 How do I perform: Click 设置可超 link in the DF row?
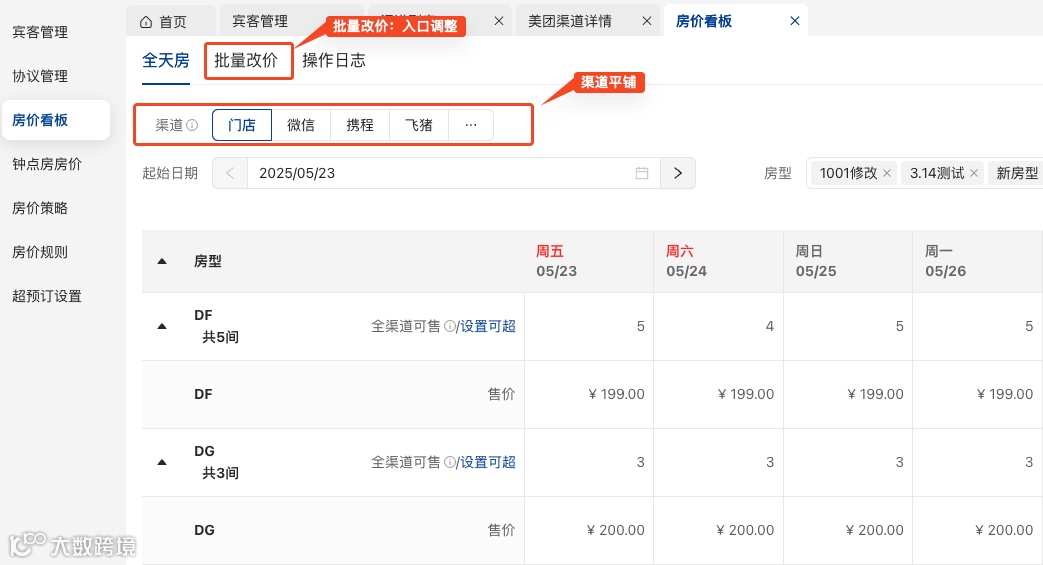point(488,326)
